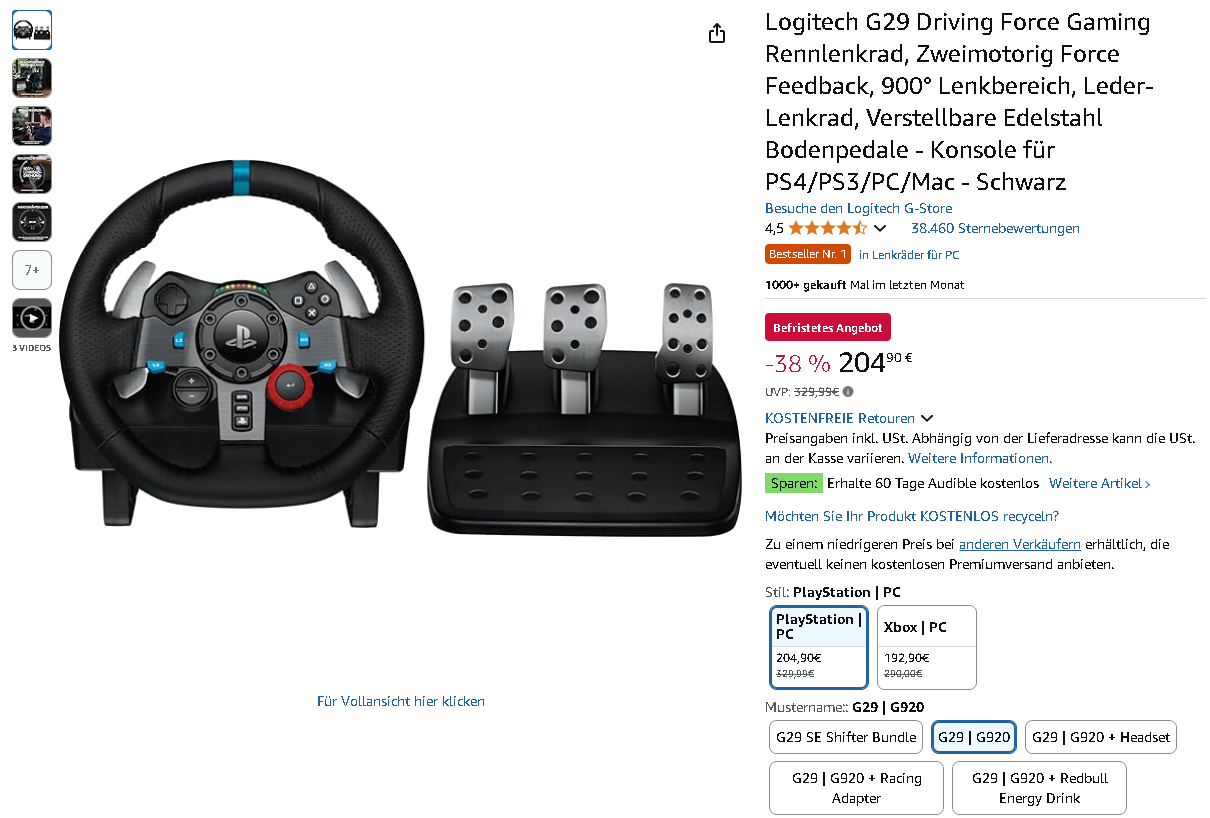
Task: Click 'Für Vollansicht hier klicken' text
Action: [401, 701]
